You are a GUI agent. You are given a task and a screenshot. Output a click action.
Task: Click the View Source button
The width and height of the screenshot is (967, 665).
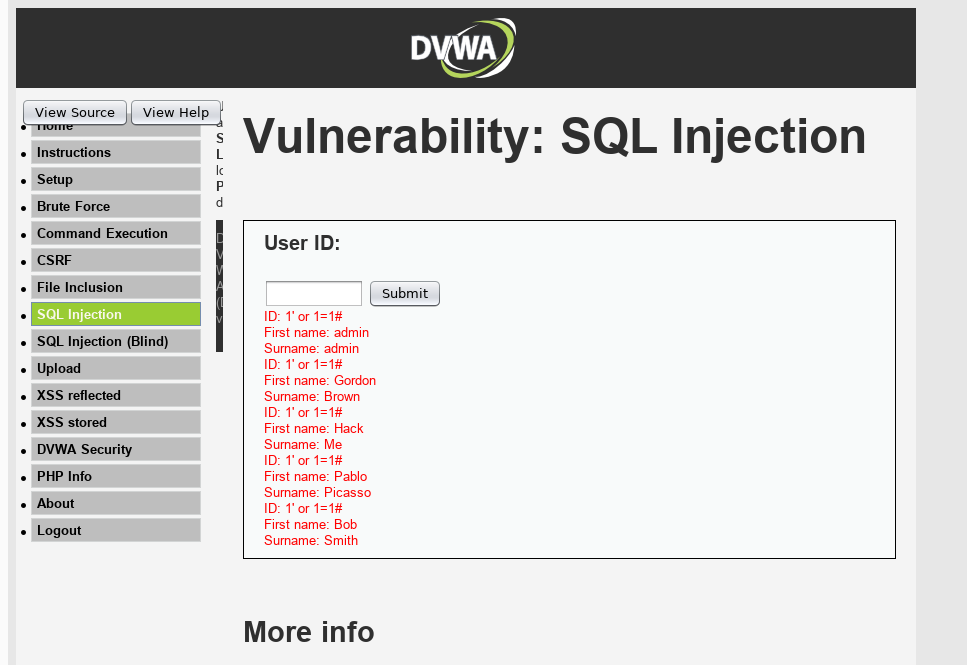74,112
